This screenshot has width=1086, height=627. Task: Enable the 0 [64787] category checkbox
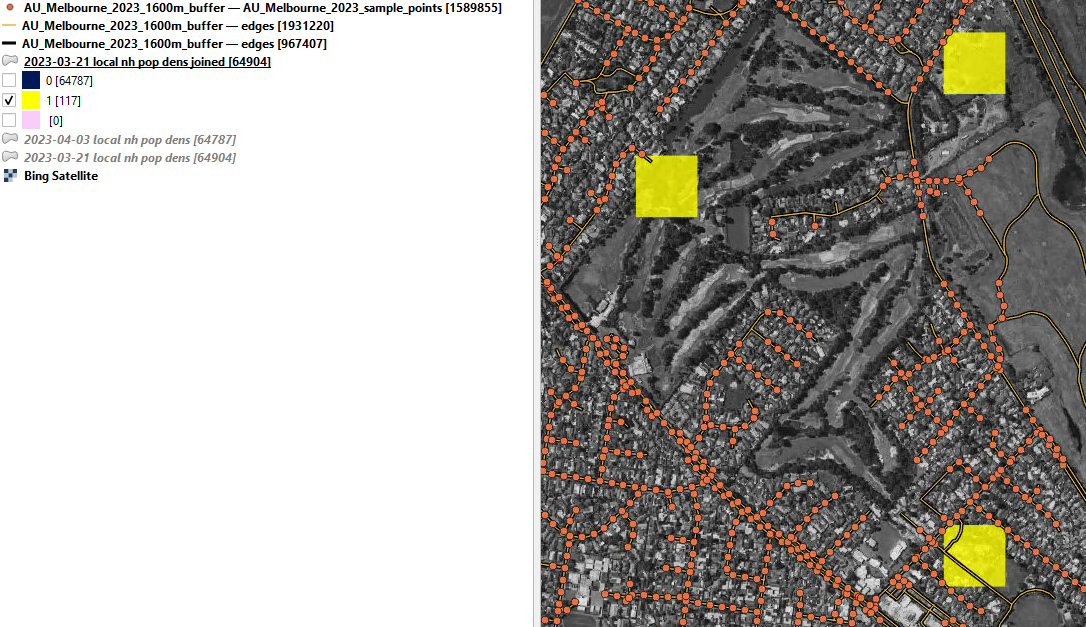(9, 80)
